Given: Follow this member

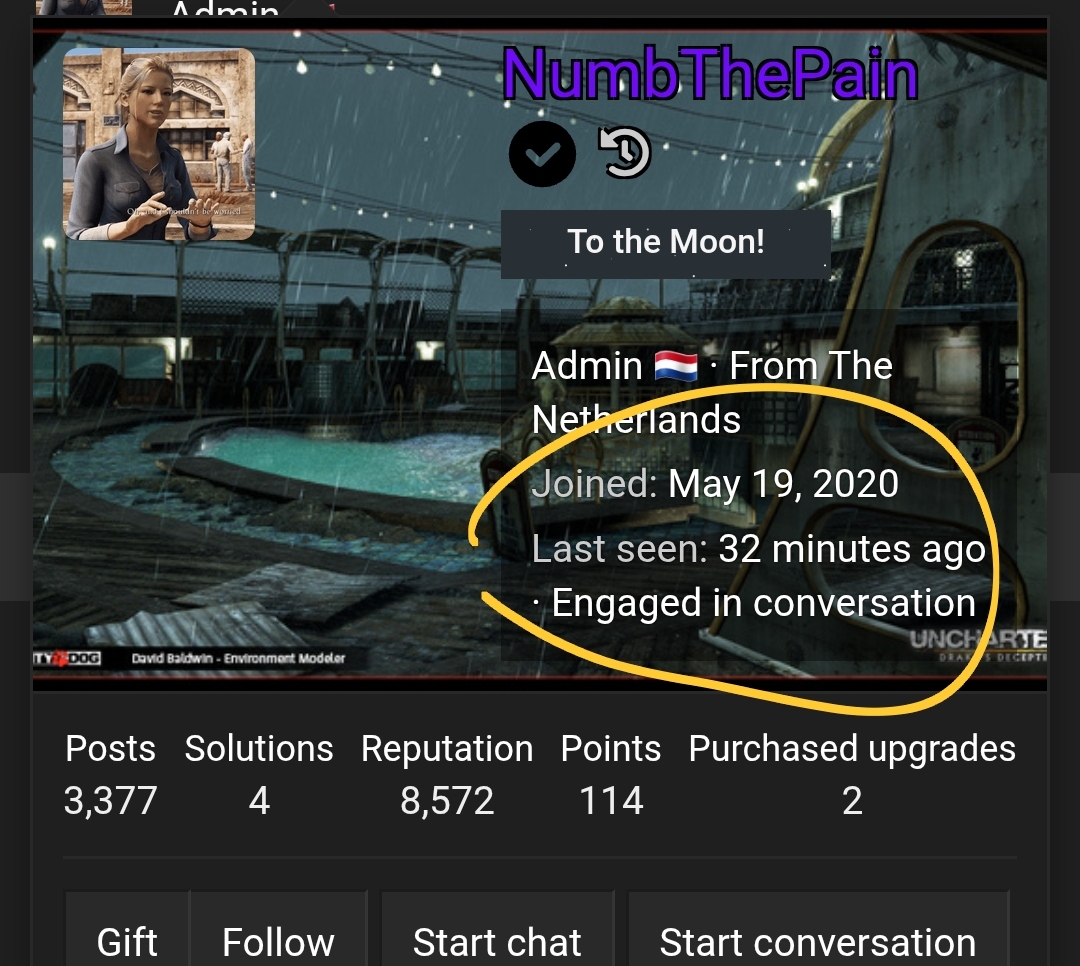Looking at the screenshot, I should coord(278,941).
